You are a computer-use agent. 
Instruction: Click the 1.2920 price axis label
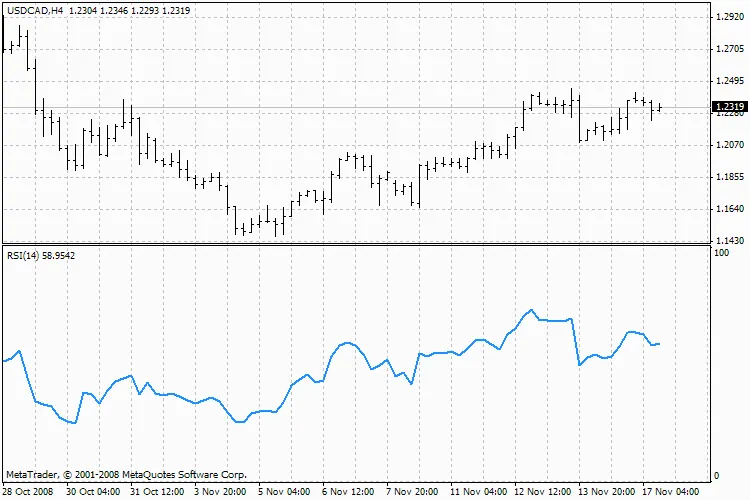click(x=727, y=17)
